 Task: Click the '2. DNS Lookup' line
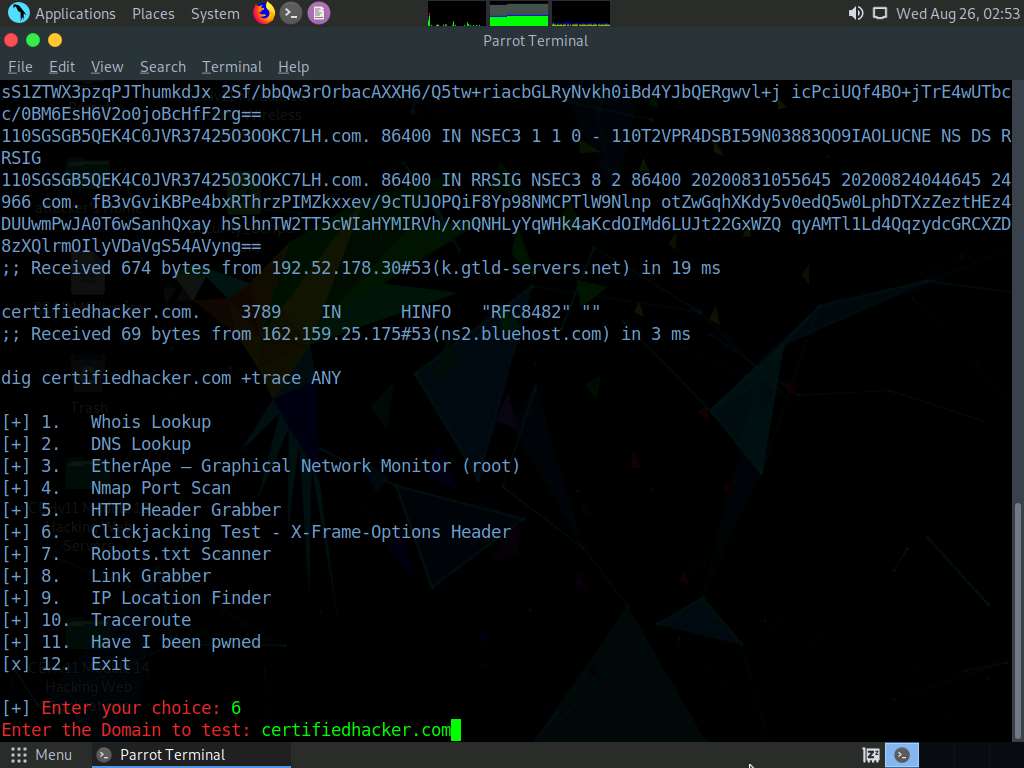pos(97,444)
